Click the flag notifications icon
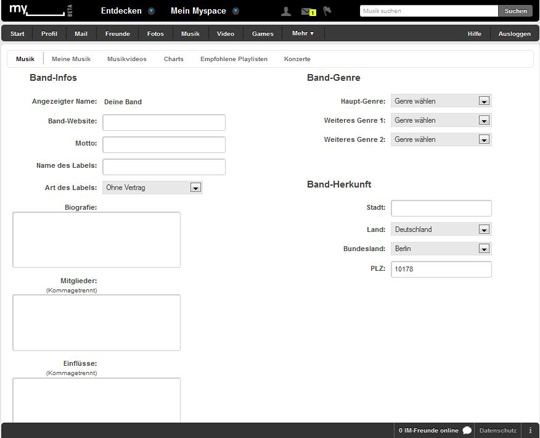The height and width of the screenshot is (438, 540). point(327,11)
